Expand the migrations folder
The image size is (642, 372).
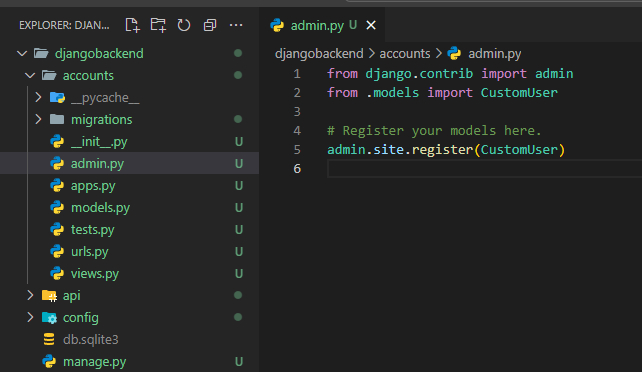pos(38,119)
